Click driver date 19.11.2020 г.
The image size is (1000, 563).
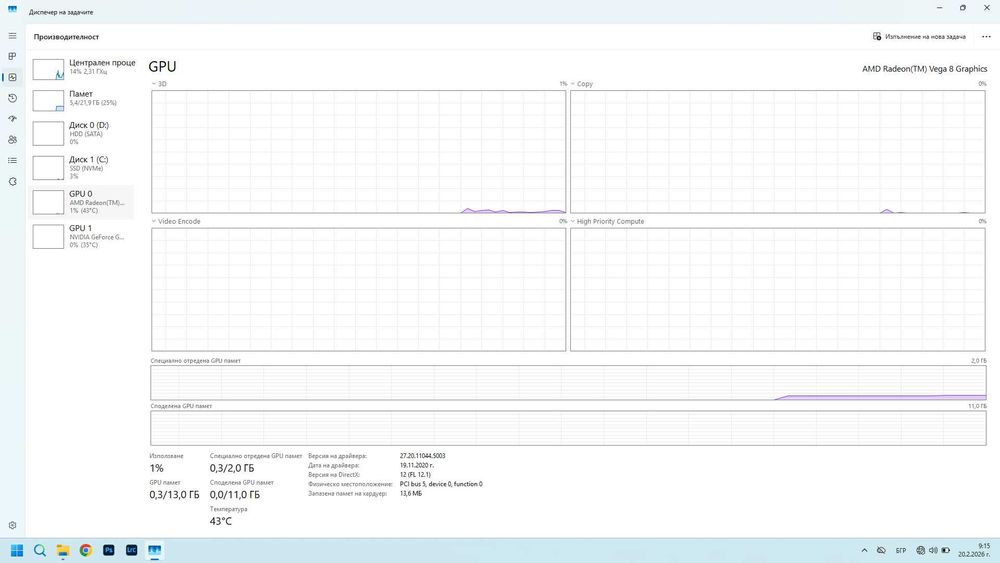pyautogui.click(x=416, y=465)
